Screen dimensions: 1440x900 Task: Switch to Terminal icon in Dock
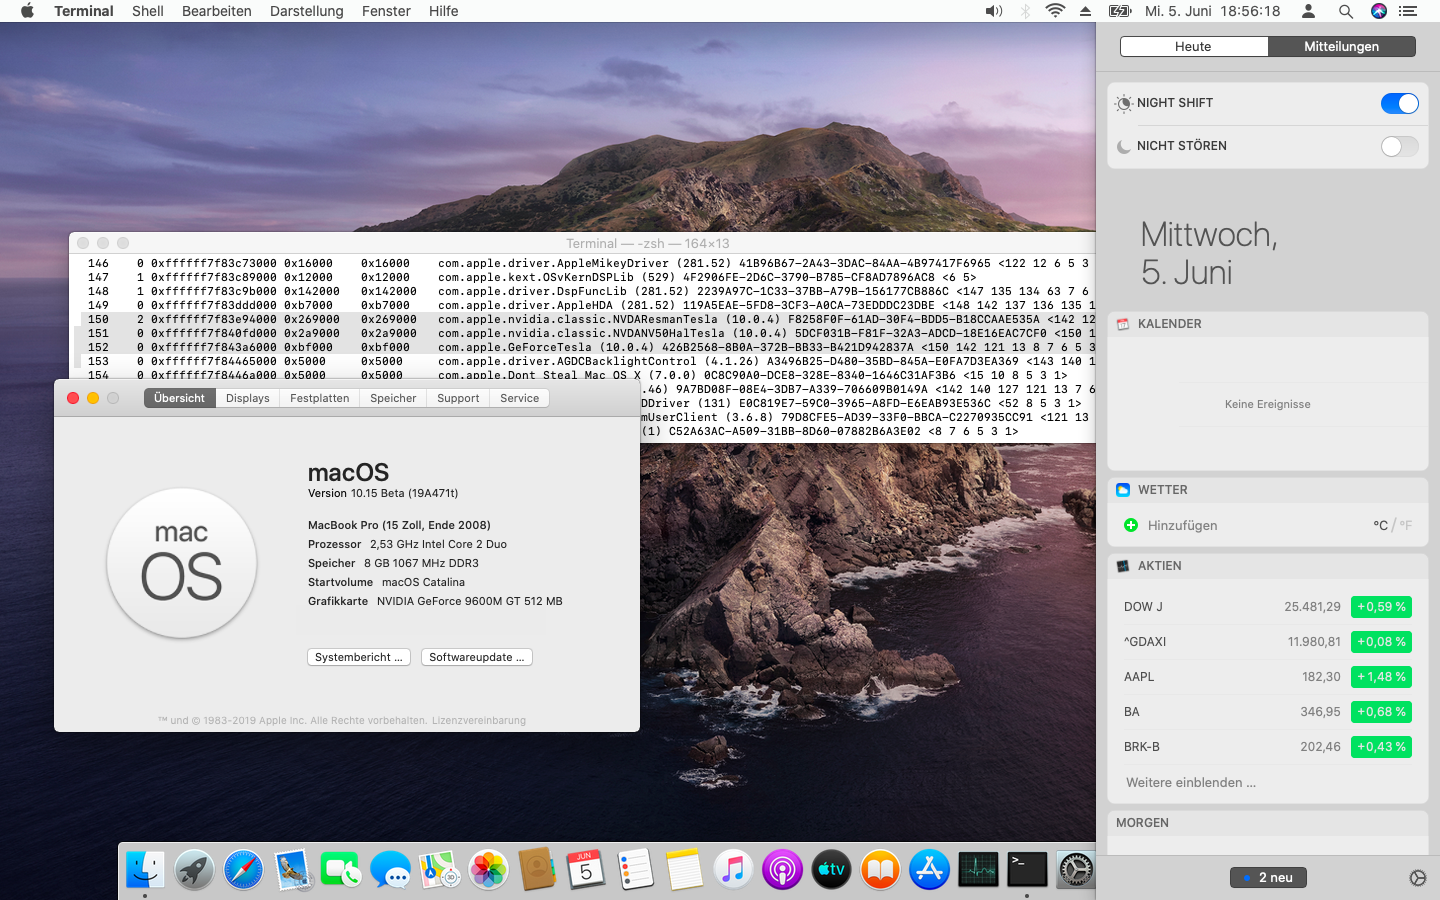(1027, 869)
